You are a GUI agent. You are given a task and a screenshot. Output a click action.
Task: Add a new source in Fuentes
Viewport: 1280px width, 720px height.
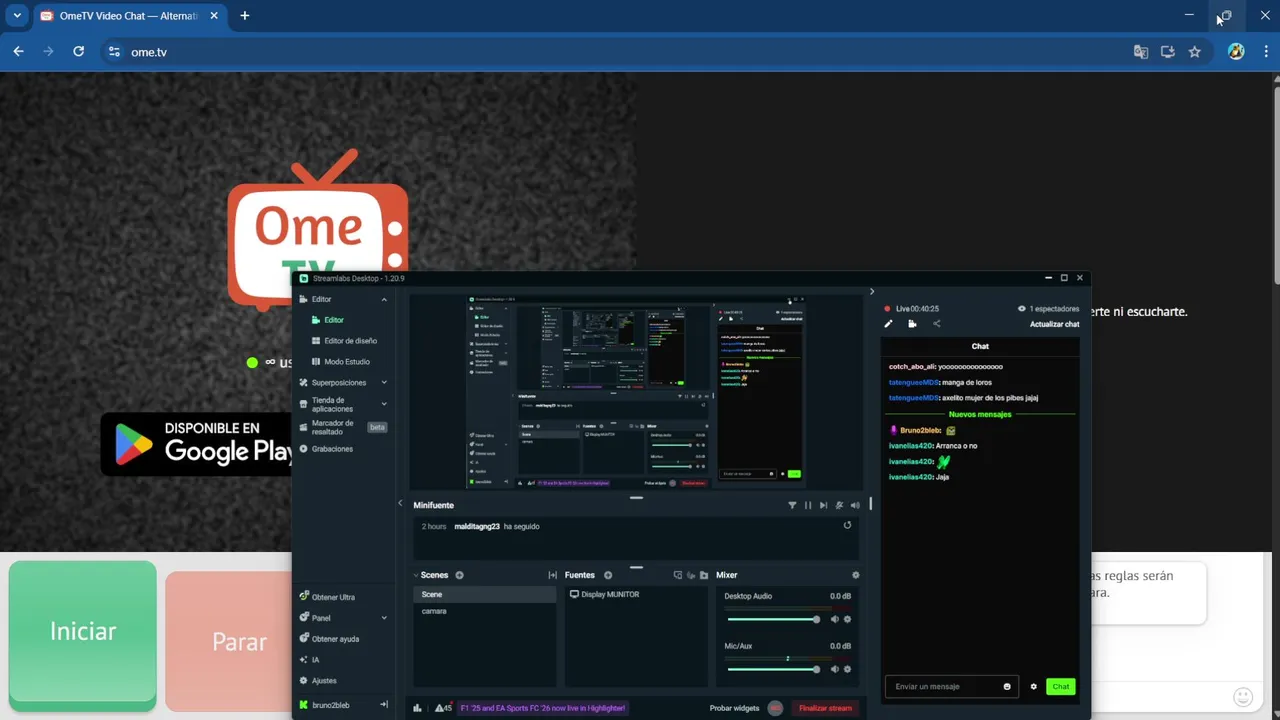pos(608,575)
